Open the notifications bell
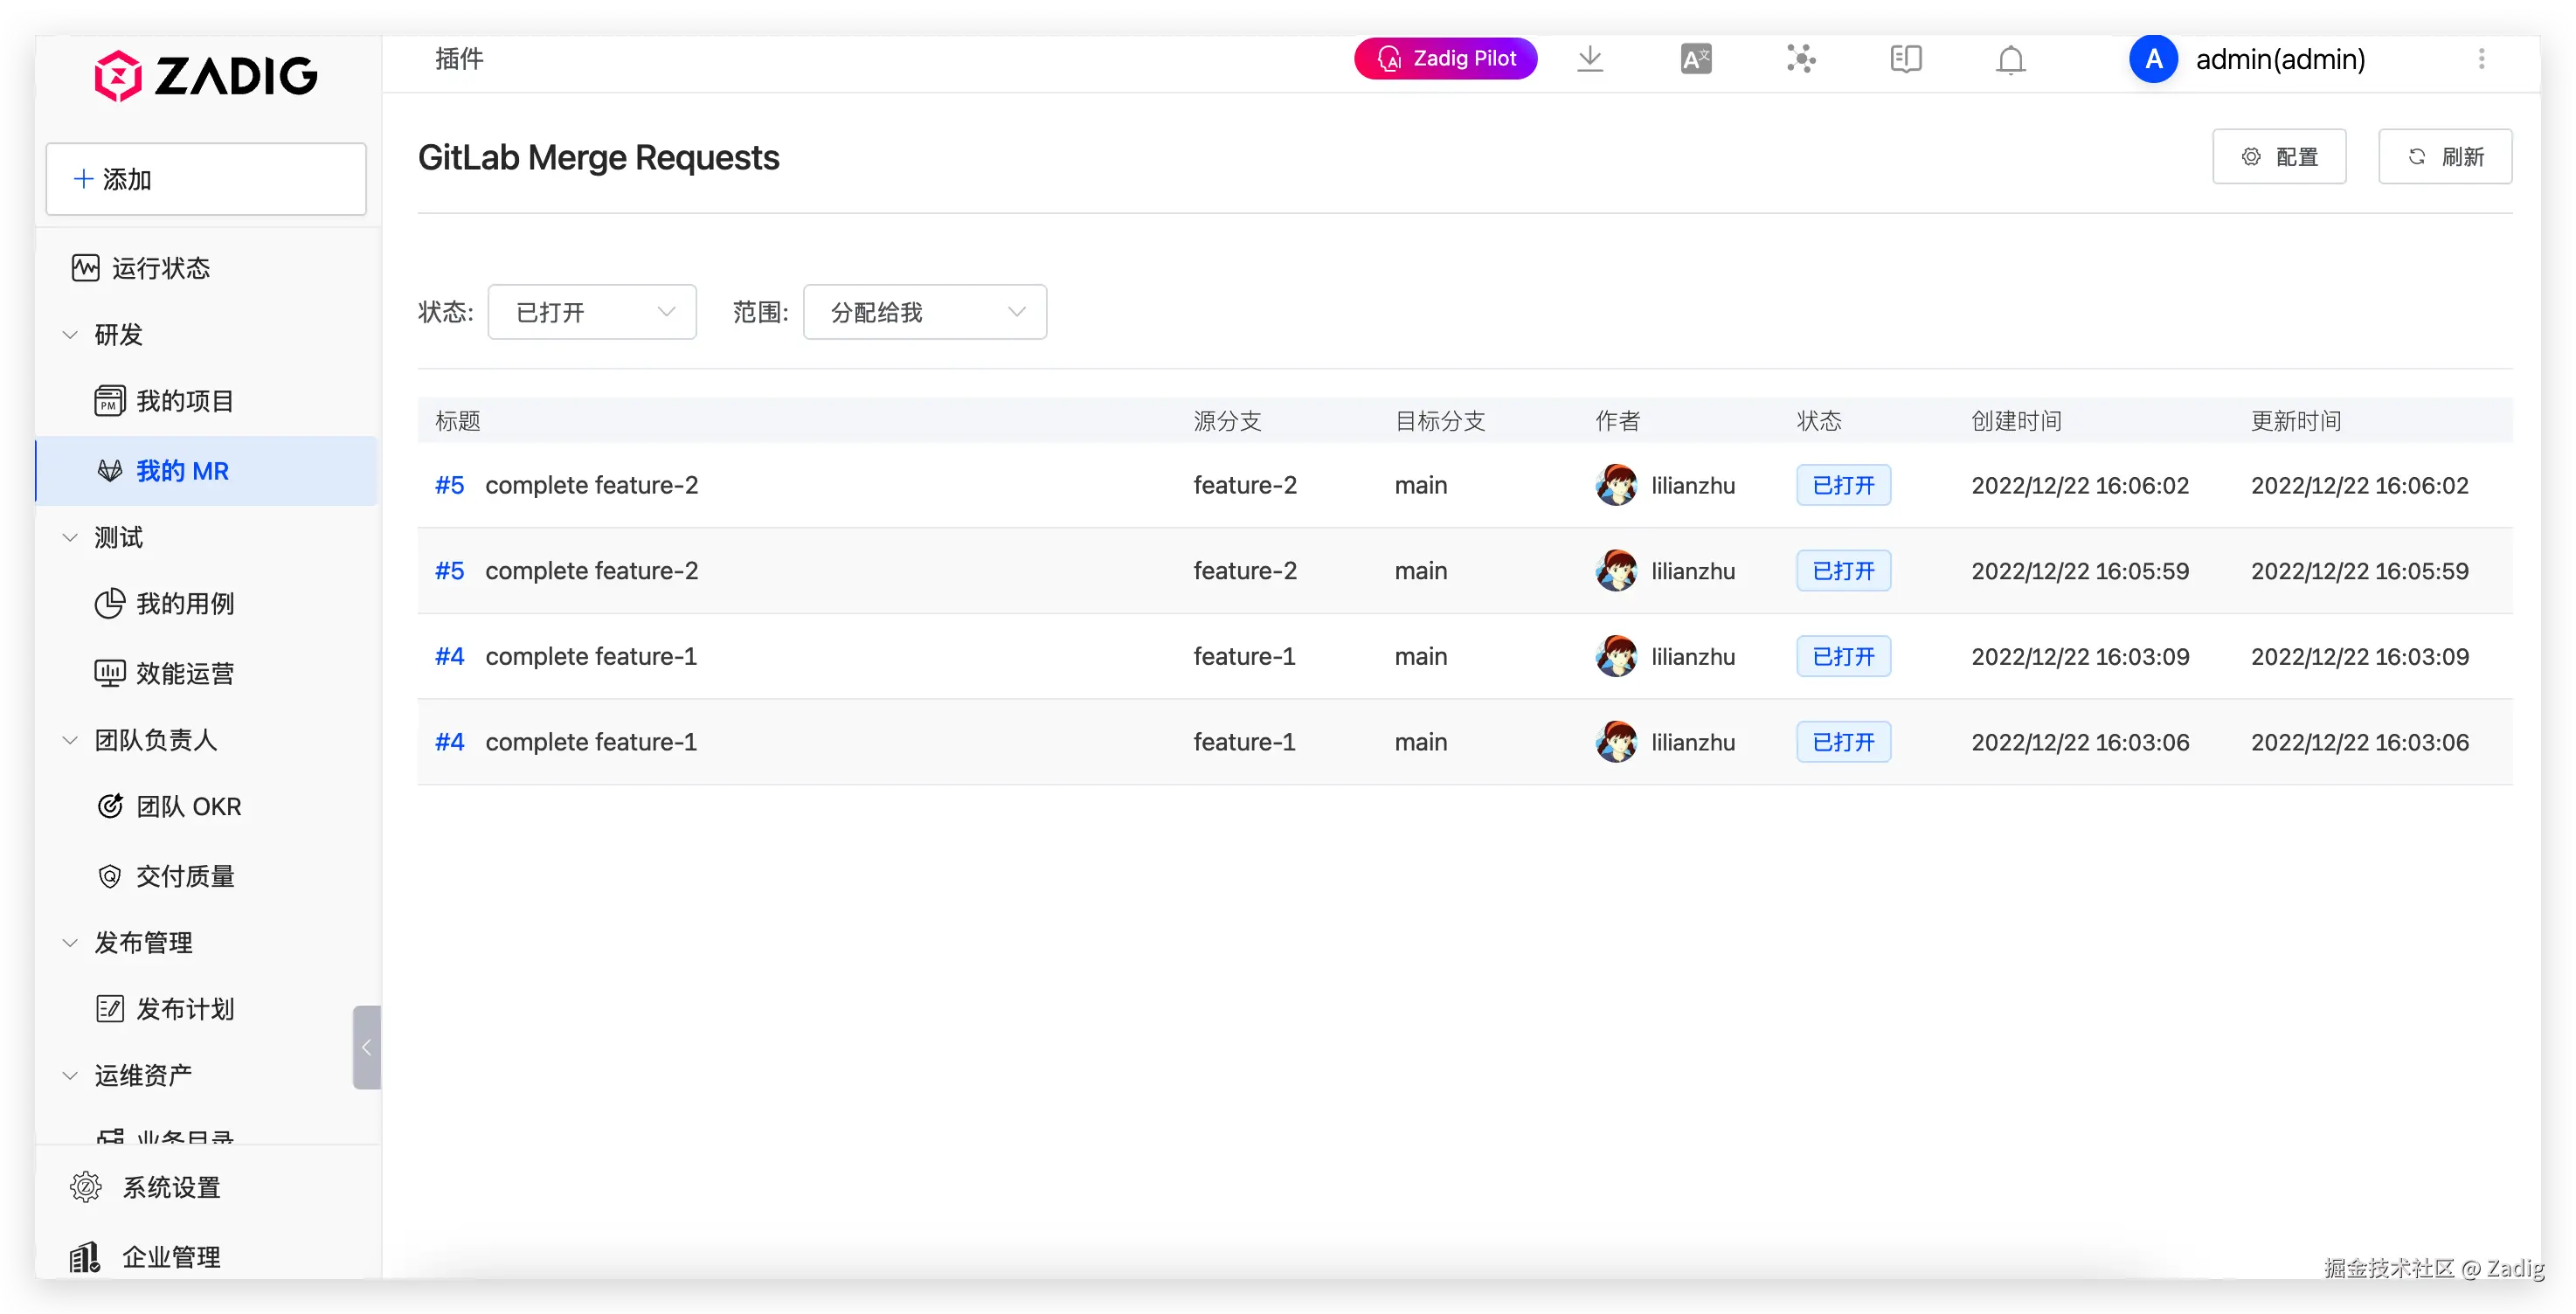This screenshot has width=2576, height=1314. point(2010,60)
